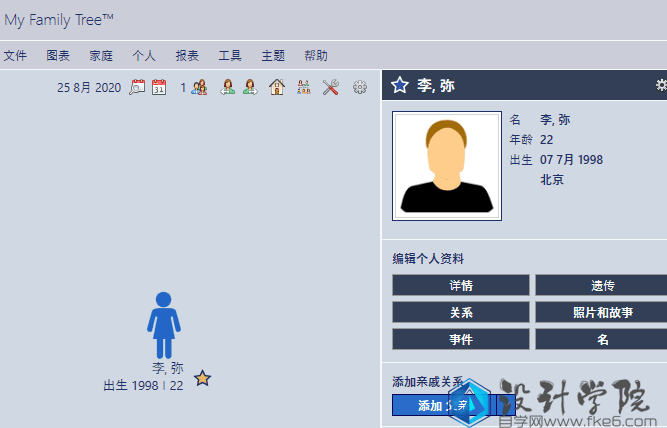The height and width of the screenshot is (428, 667).
Task: Open the 工具 menu
Action: pyautogui.click(x=230, y=55)
